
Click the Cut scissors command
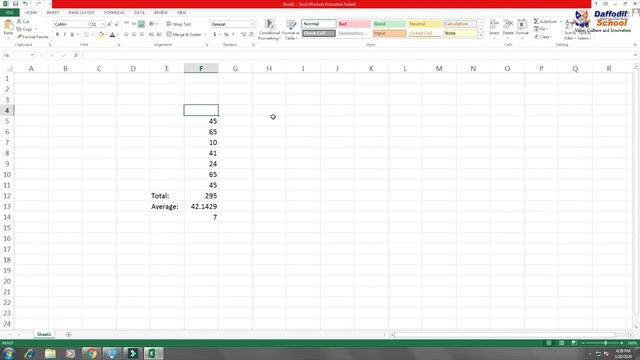pos(23,22)
